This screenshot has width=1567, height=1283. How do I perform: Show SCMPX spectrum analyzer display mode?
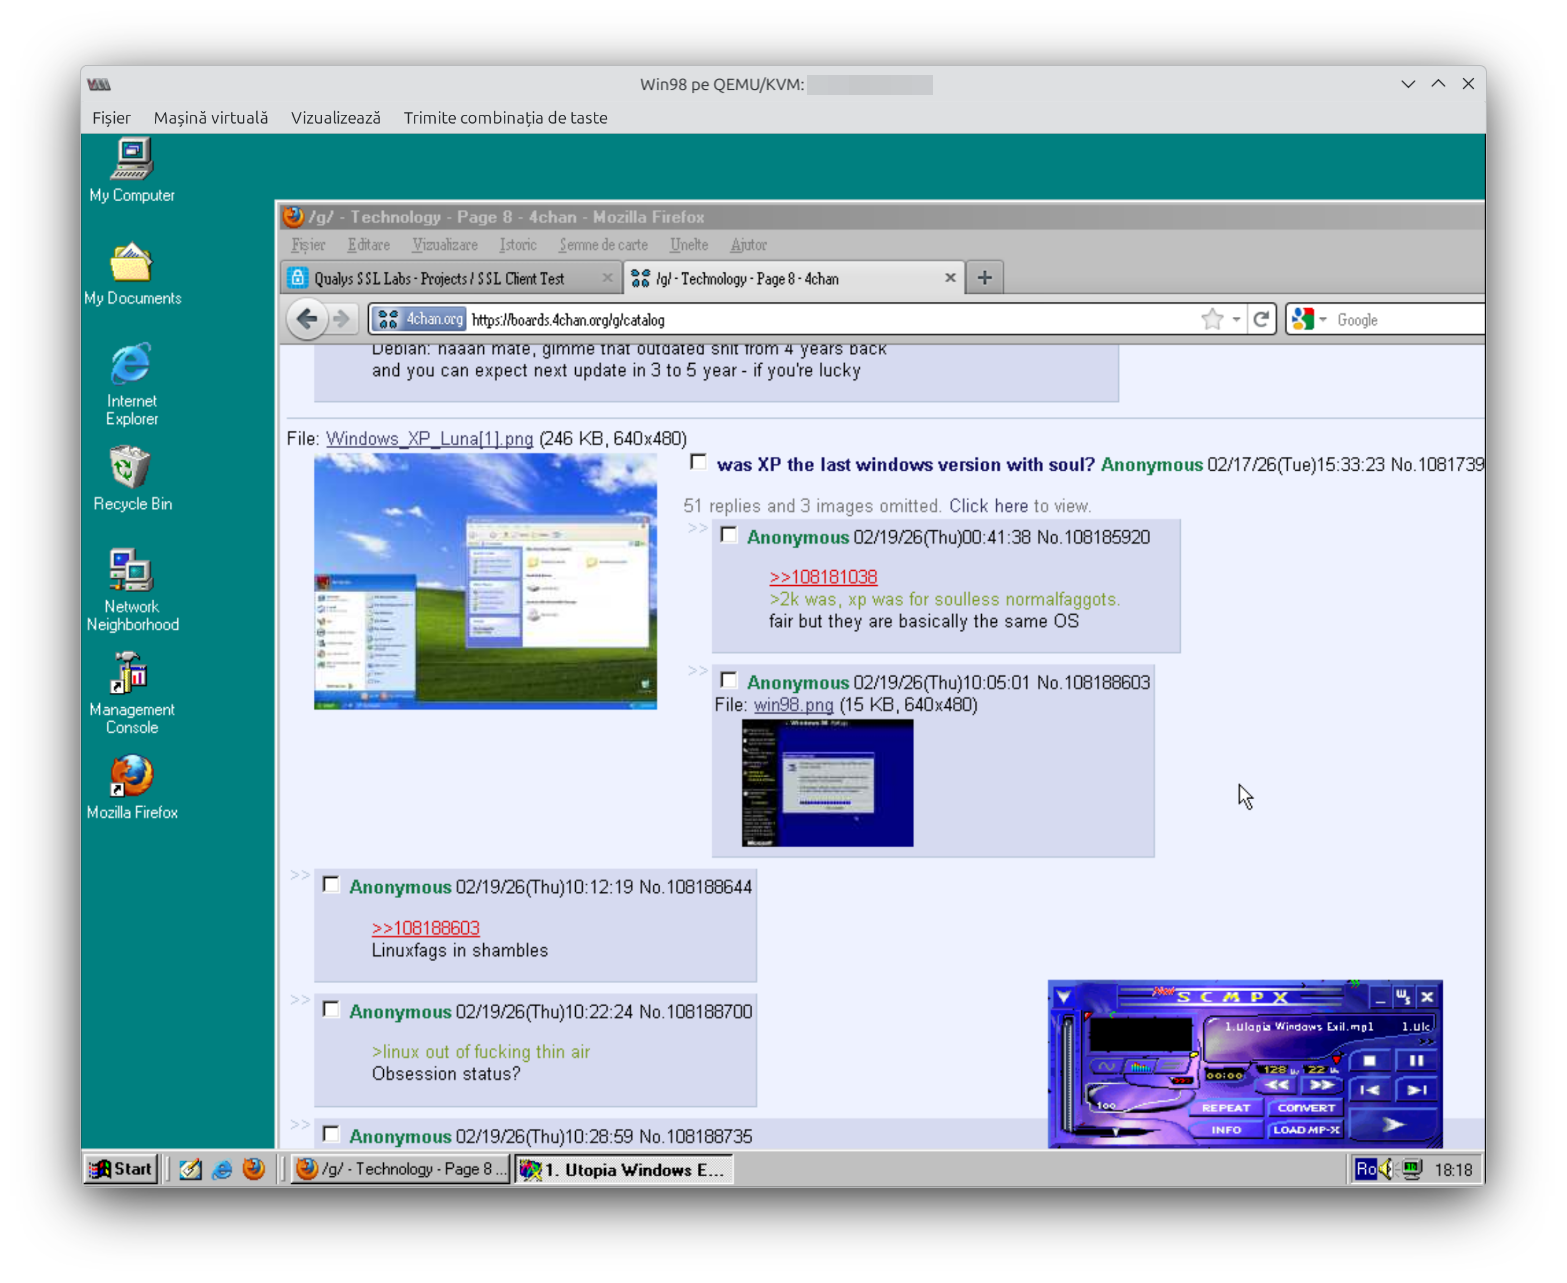pos(1140,1066)
